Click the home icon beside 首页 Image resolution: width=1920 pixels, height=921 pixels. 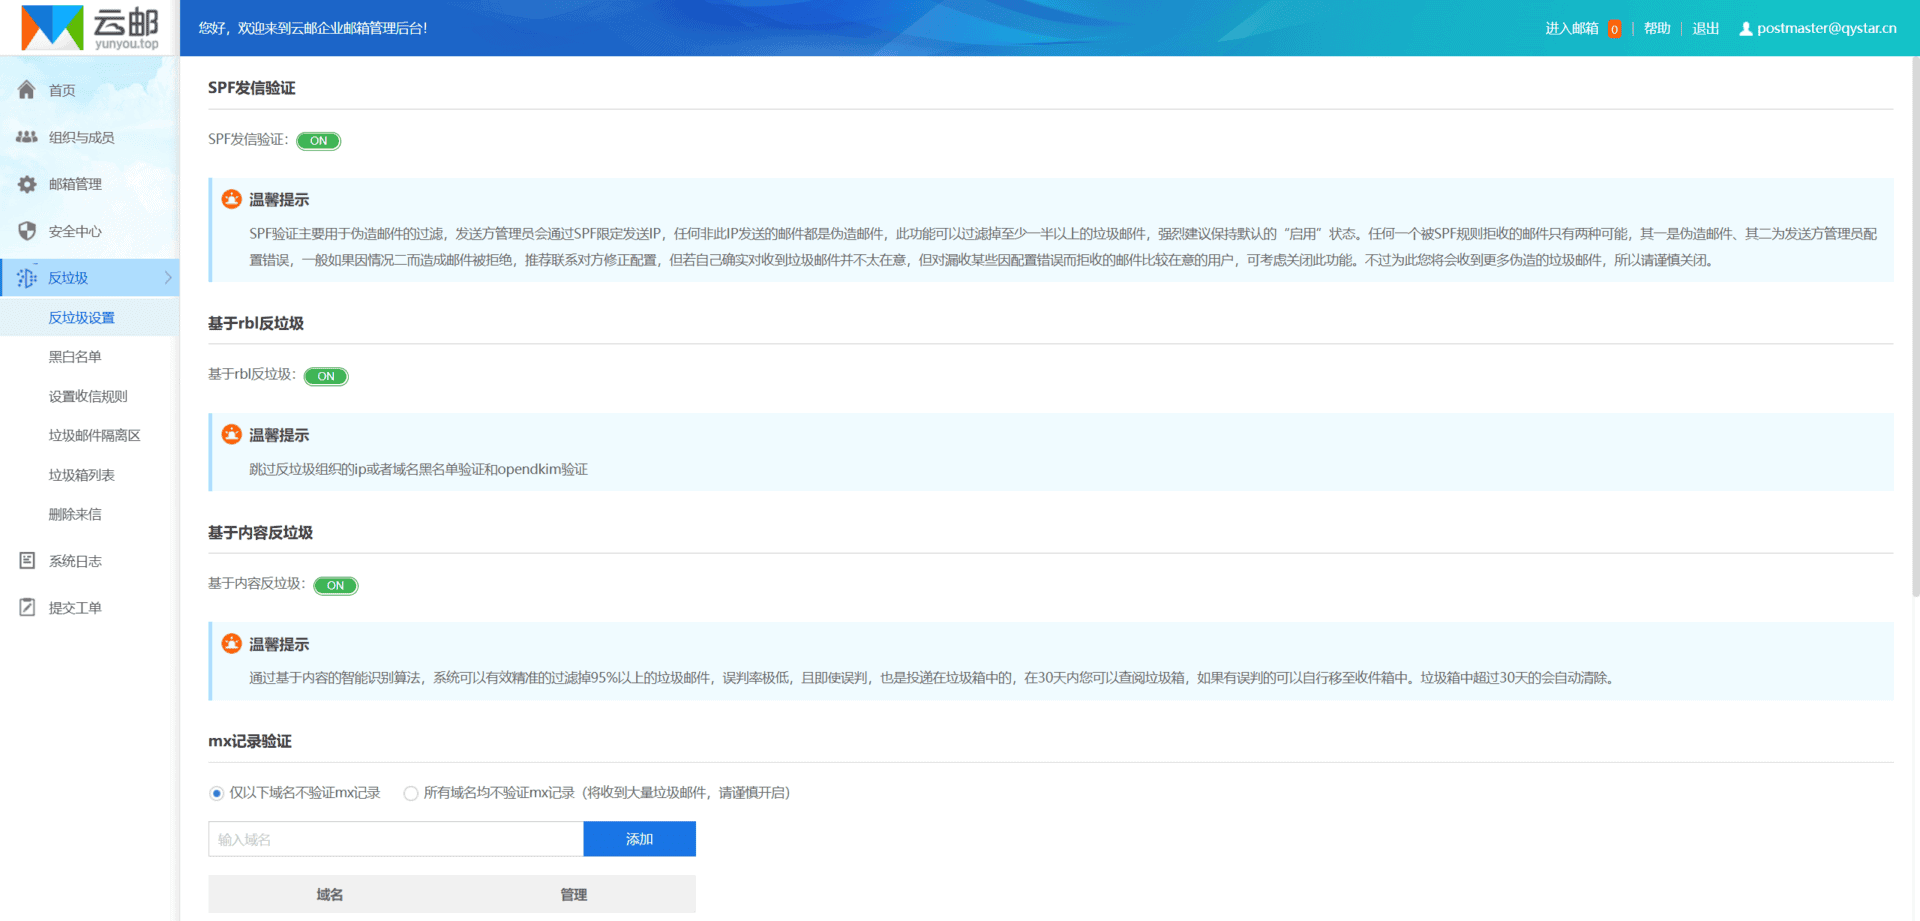click(27, 90)
